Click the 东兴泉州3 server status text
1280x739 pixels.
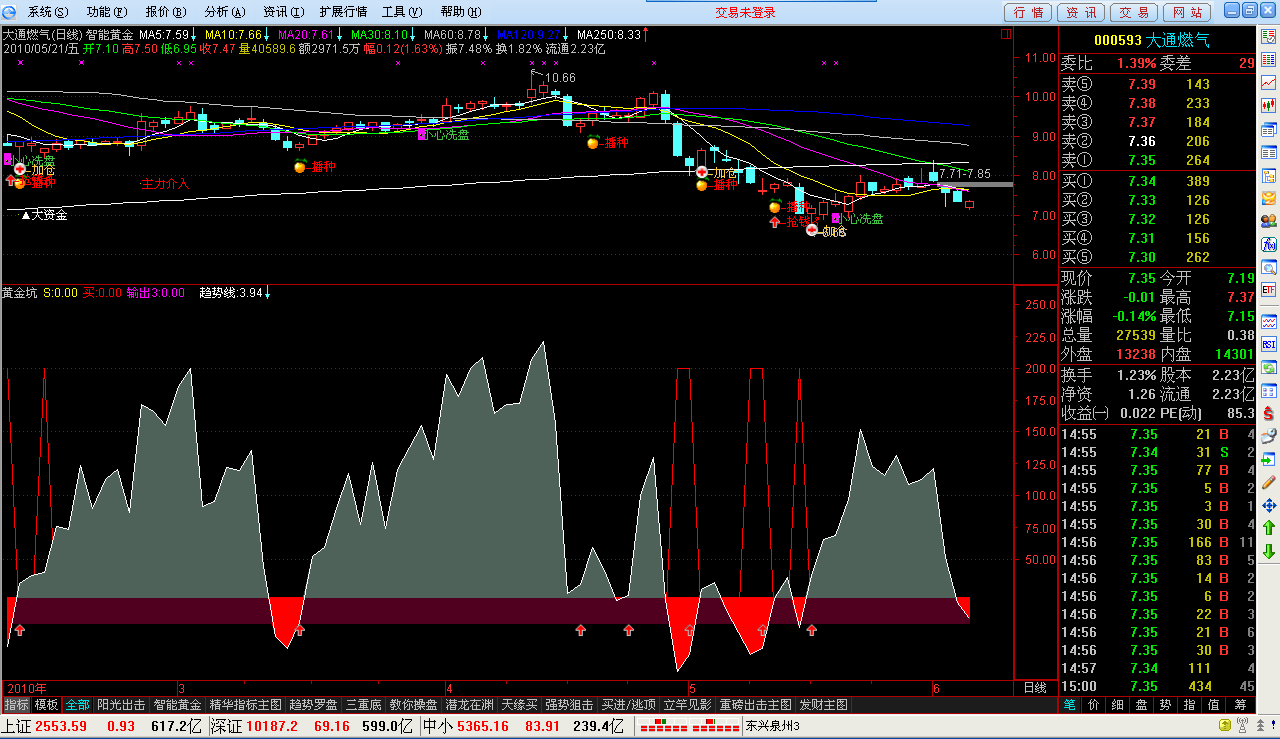pos(773,727)
